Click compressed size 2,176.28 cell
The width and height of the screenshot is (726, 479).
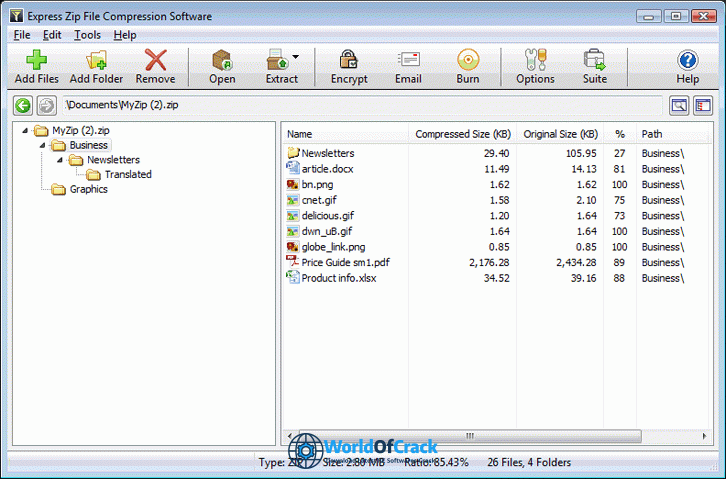(489, 262)
